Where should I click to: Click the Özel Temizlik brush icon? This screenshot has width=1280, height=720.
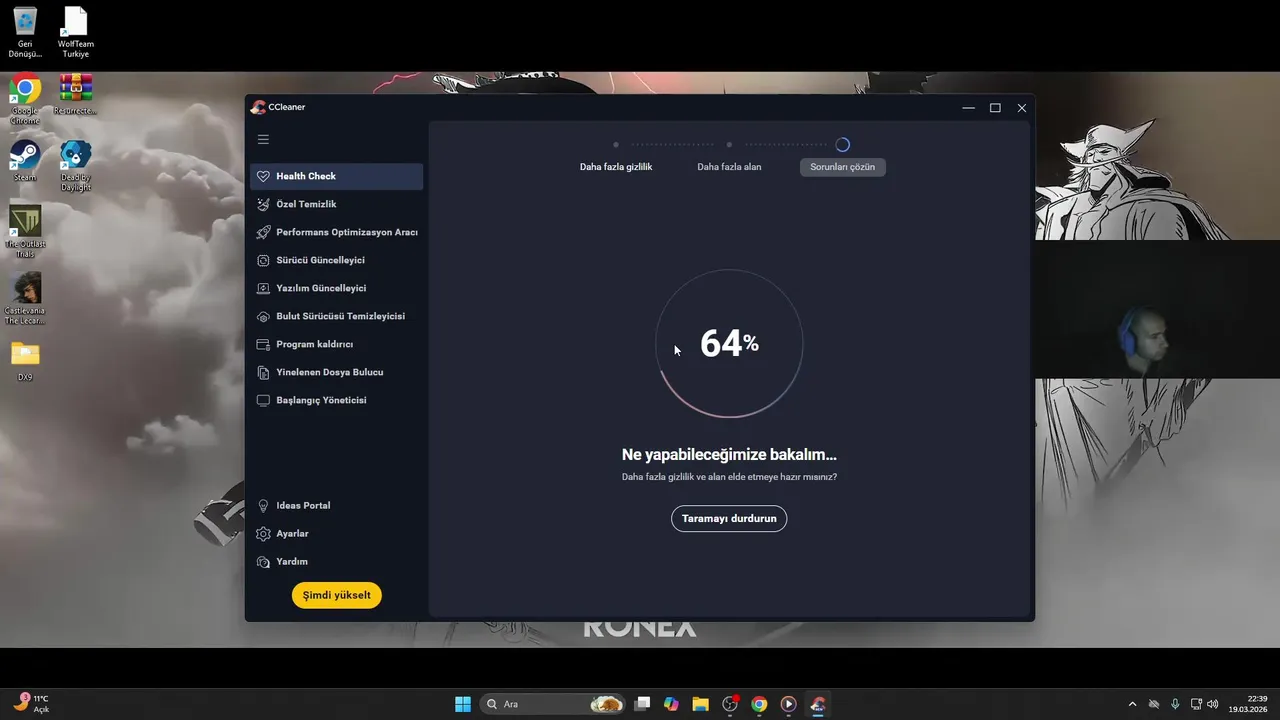tap(263, 204)
